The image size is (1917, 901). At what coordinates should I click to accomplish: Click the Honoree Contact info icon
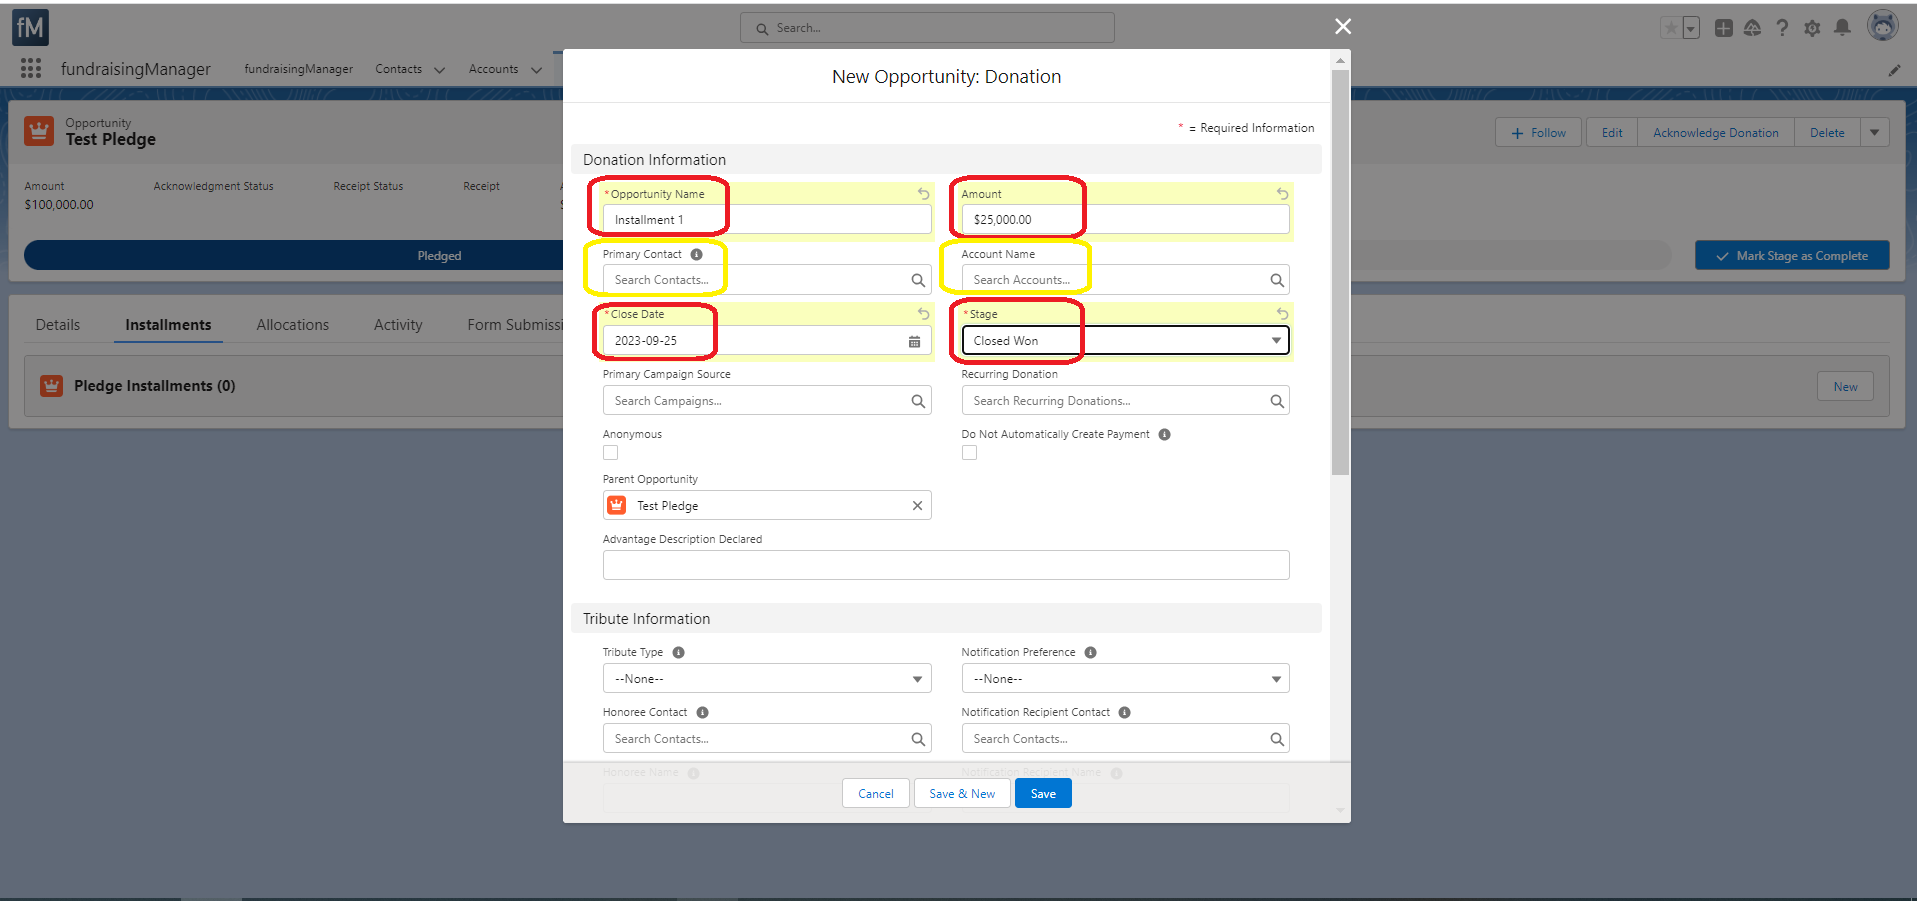(x=702, y=712)
